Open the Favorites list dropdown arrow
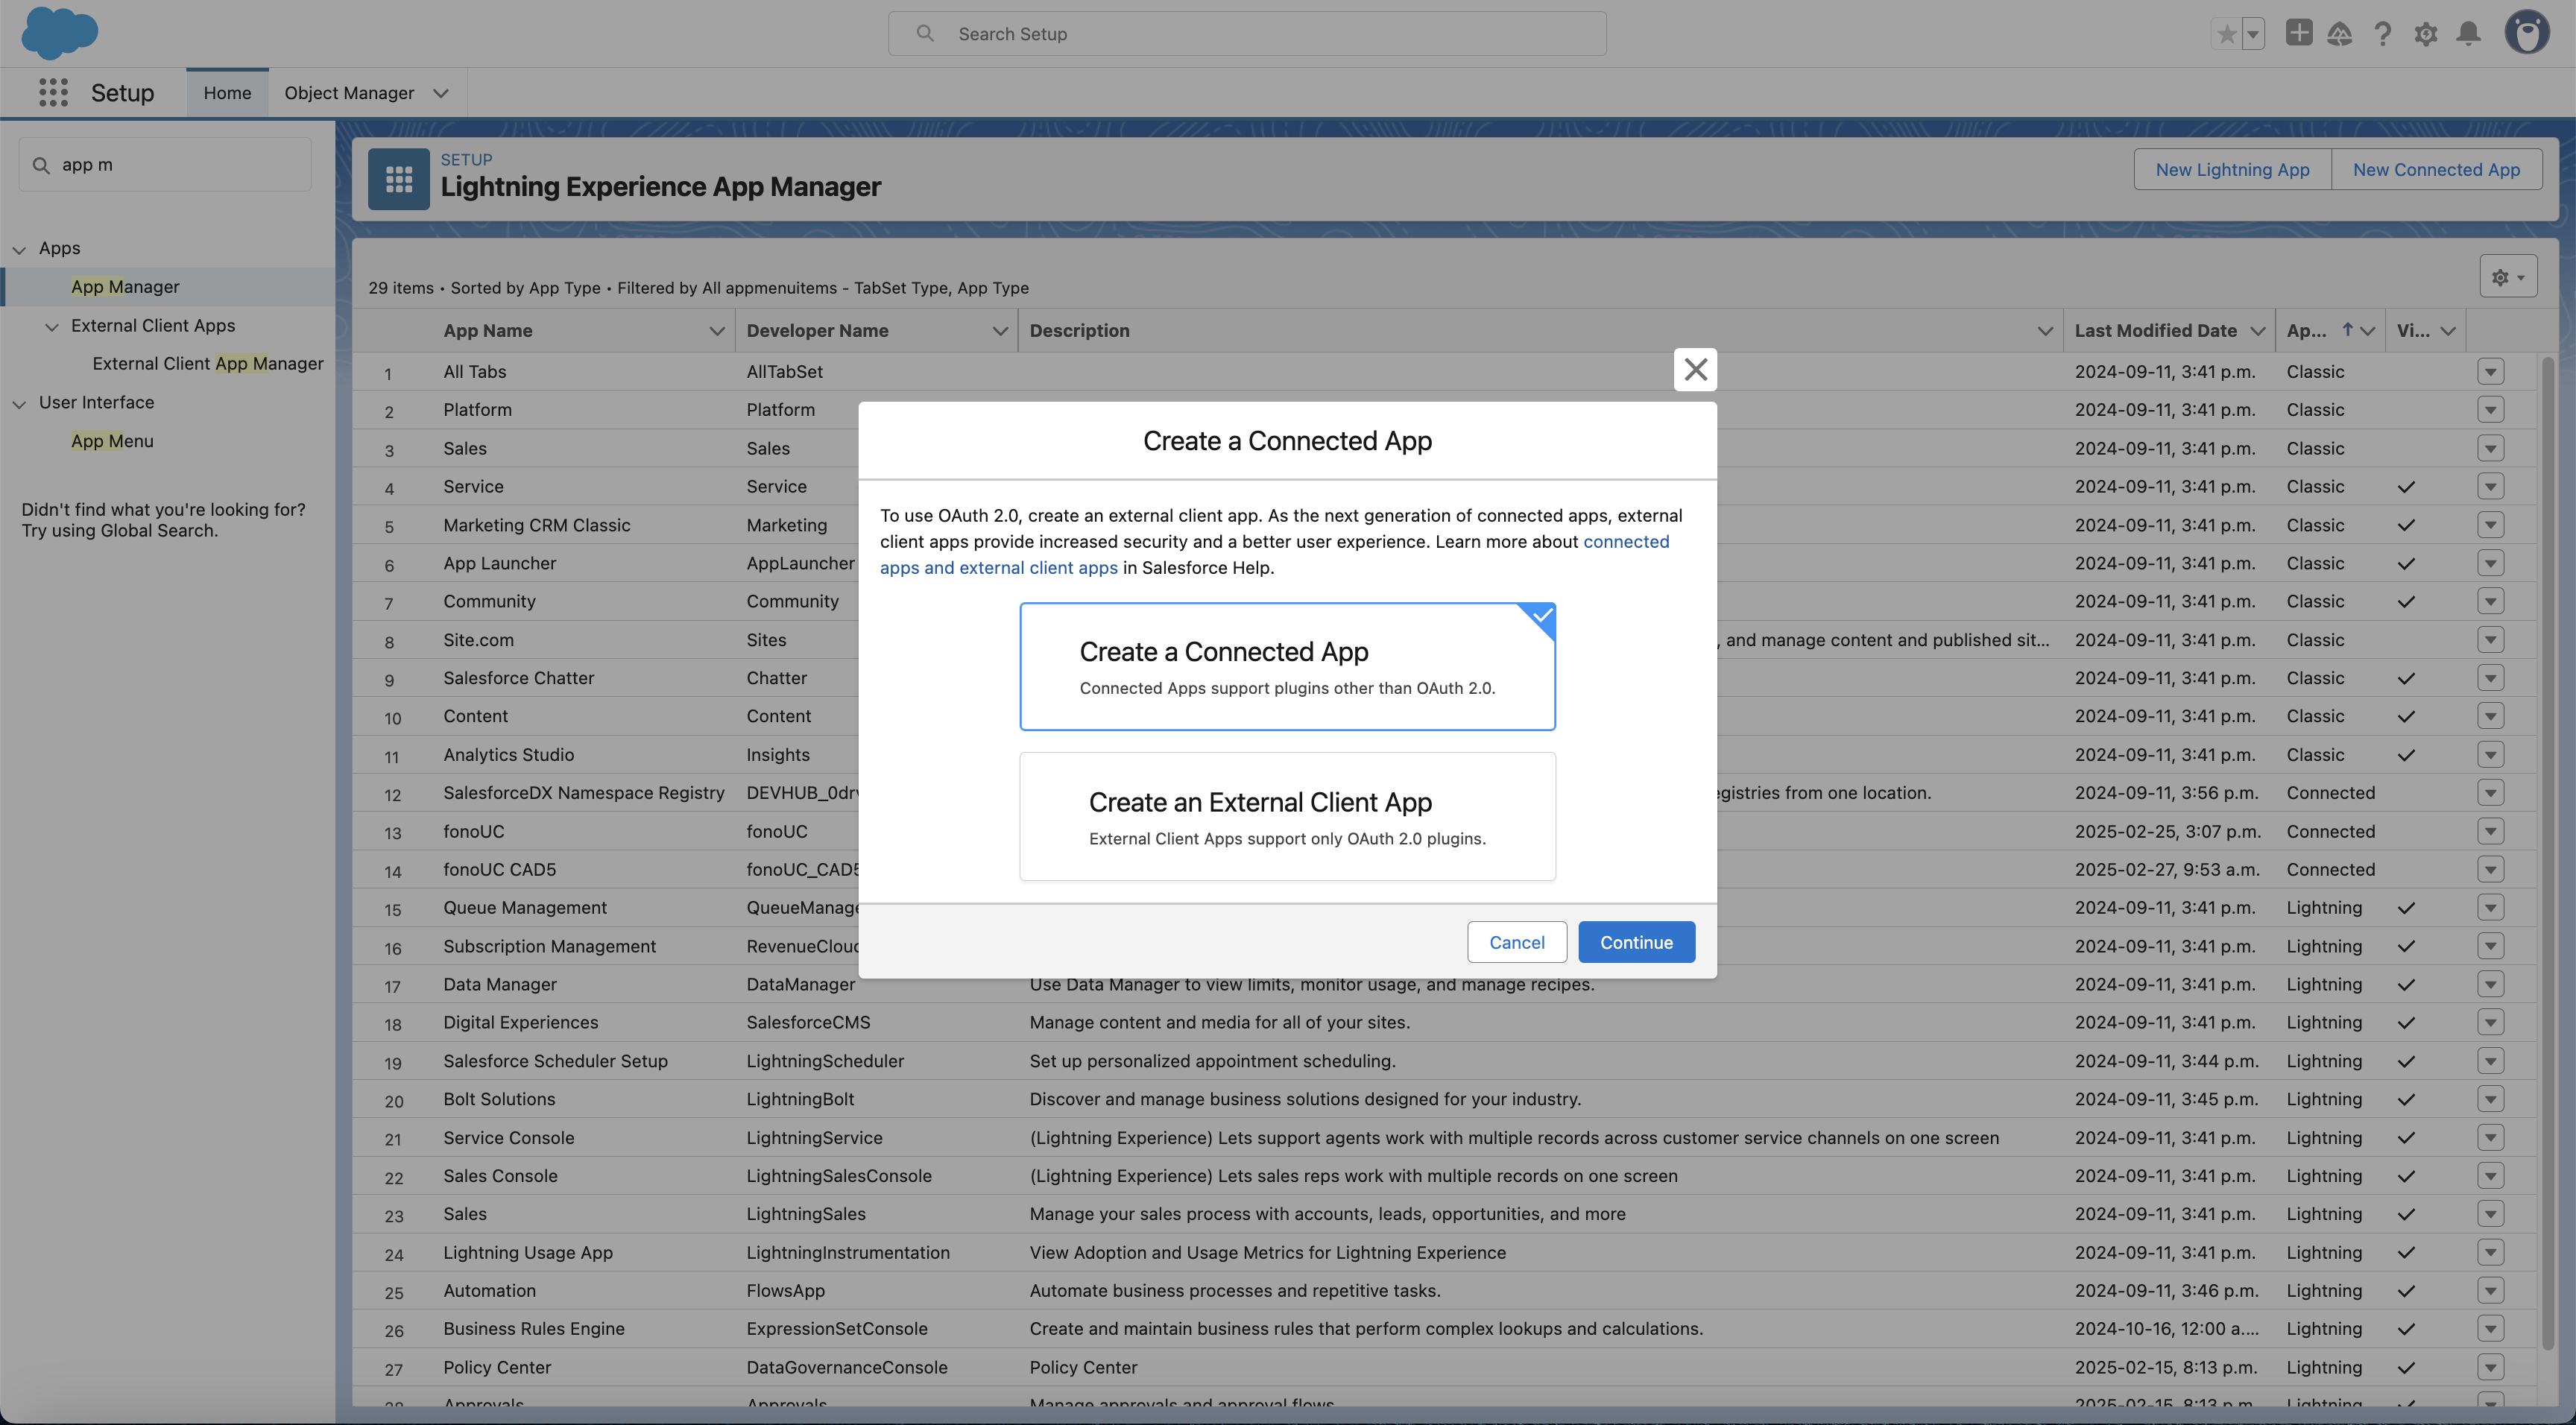Viewport: 2576px width, 1425px height. 2253,34
